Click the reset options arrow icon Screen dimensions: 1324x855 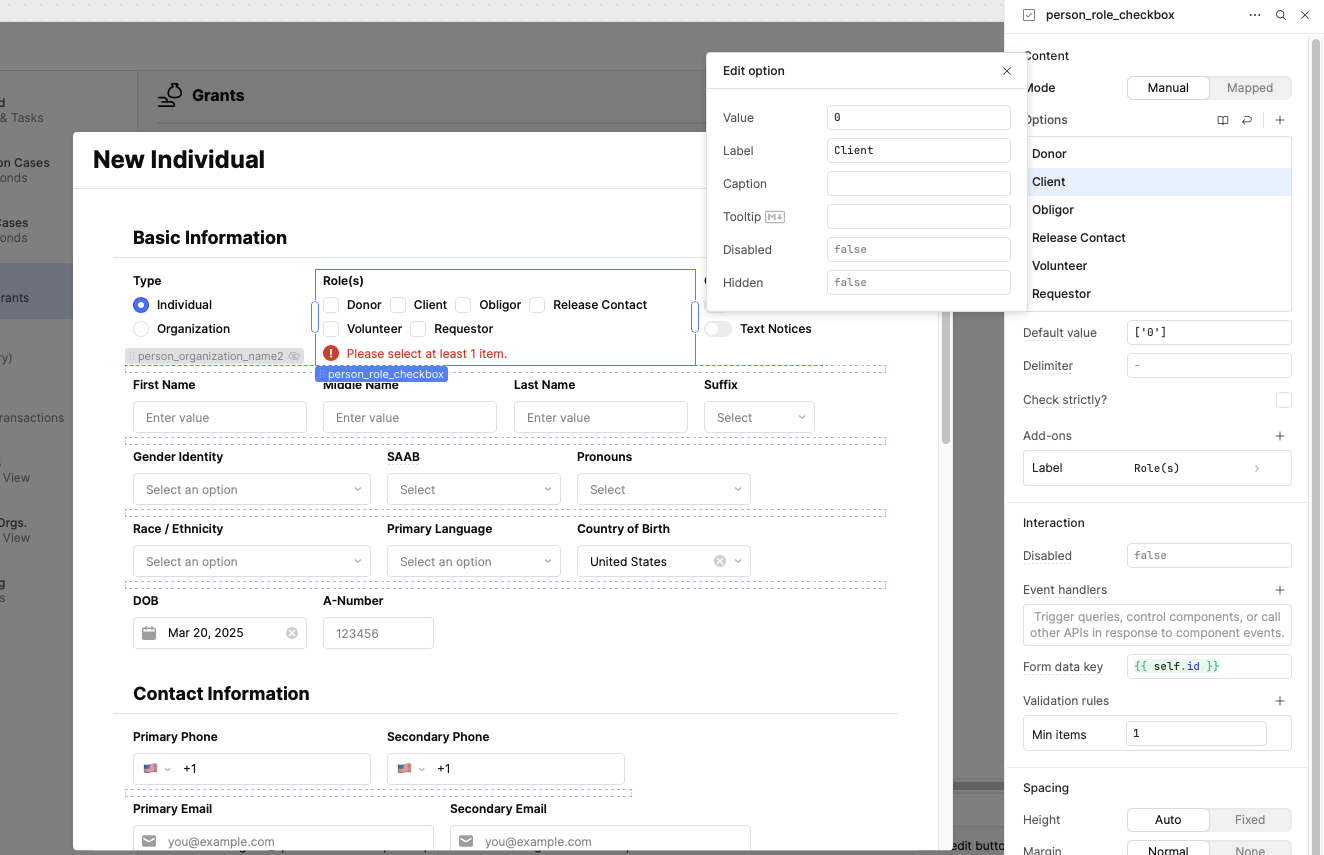click(x=1247, y=120)
